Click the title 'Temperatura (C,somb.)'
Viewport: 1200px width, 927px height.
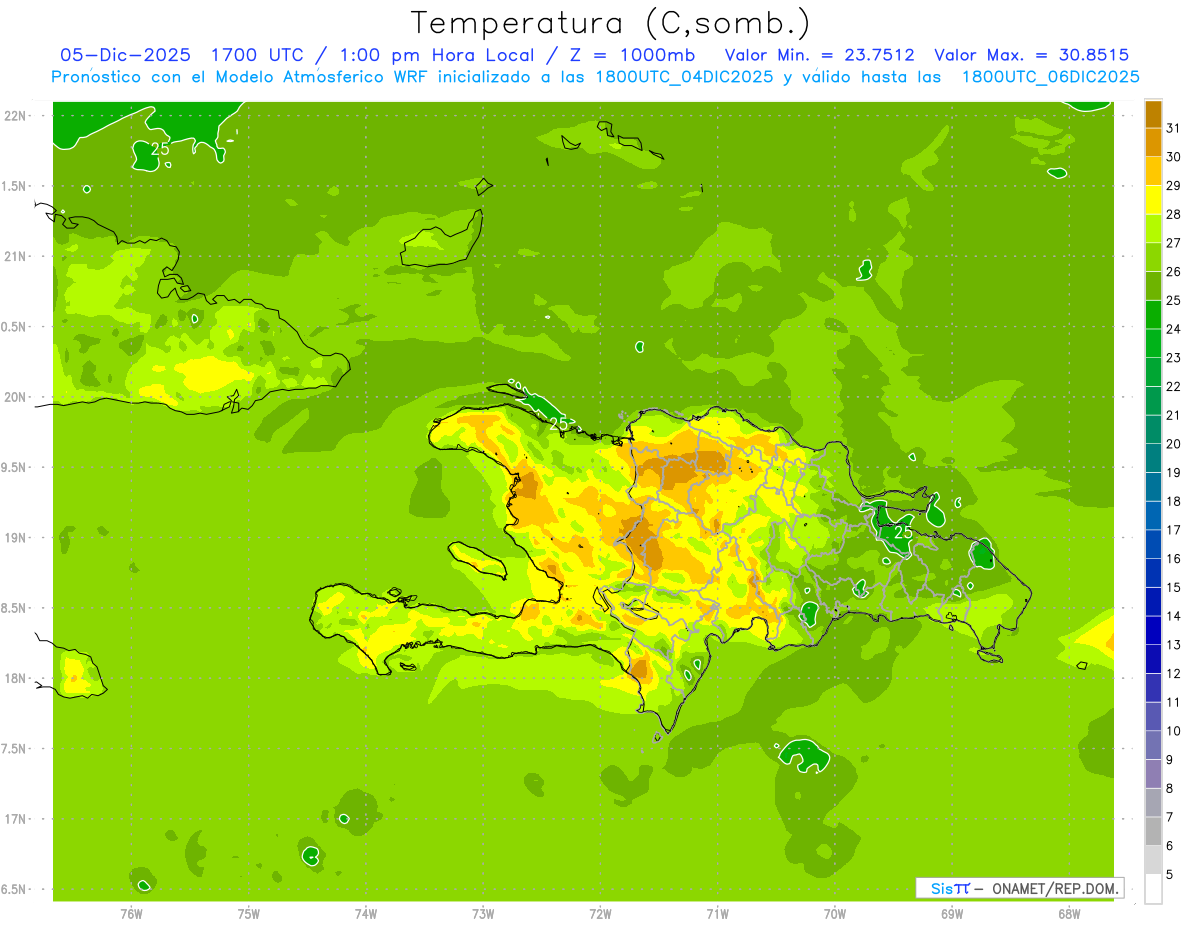point(611,23)
